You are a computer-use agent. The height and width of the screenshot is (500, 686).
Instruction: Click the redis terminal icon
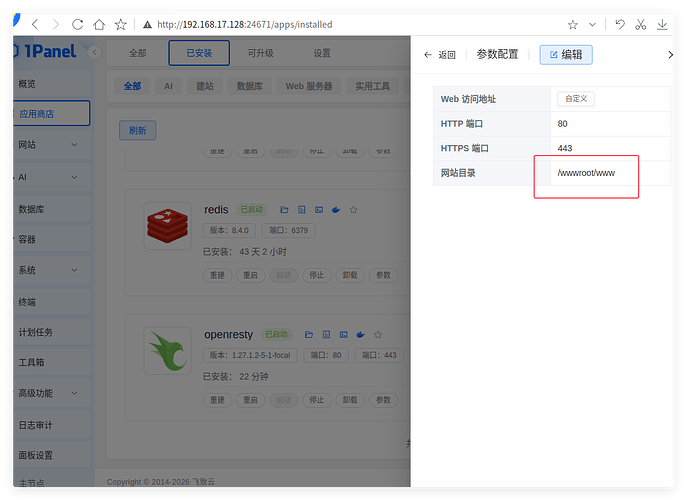(x=319, y=210)
